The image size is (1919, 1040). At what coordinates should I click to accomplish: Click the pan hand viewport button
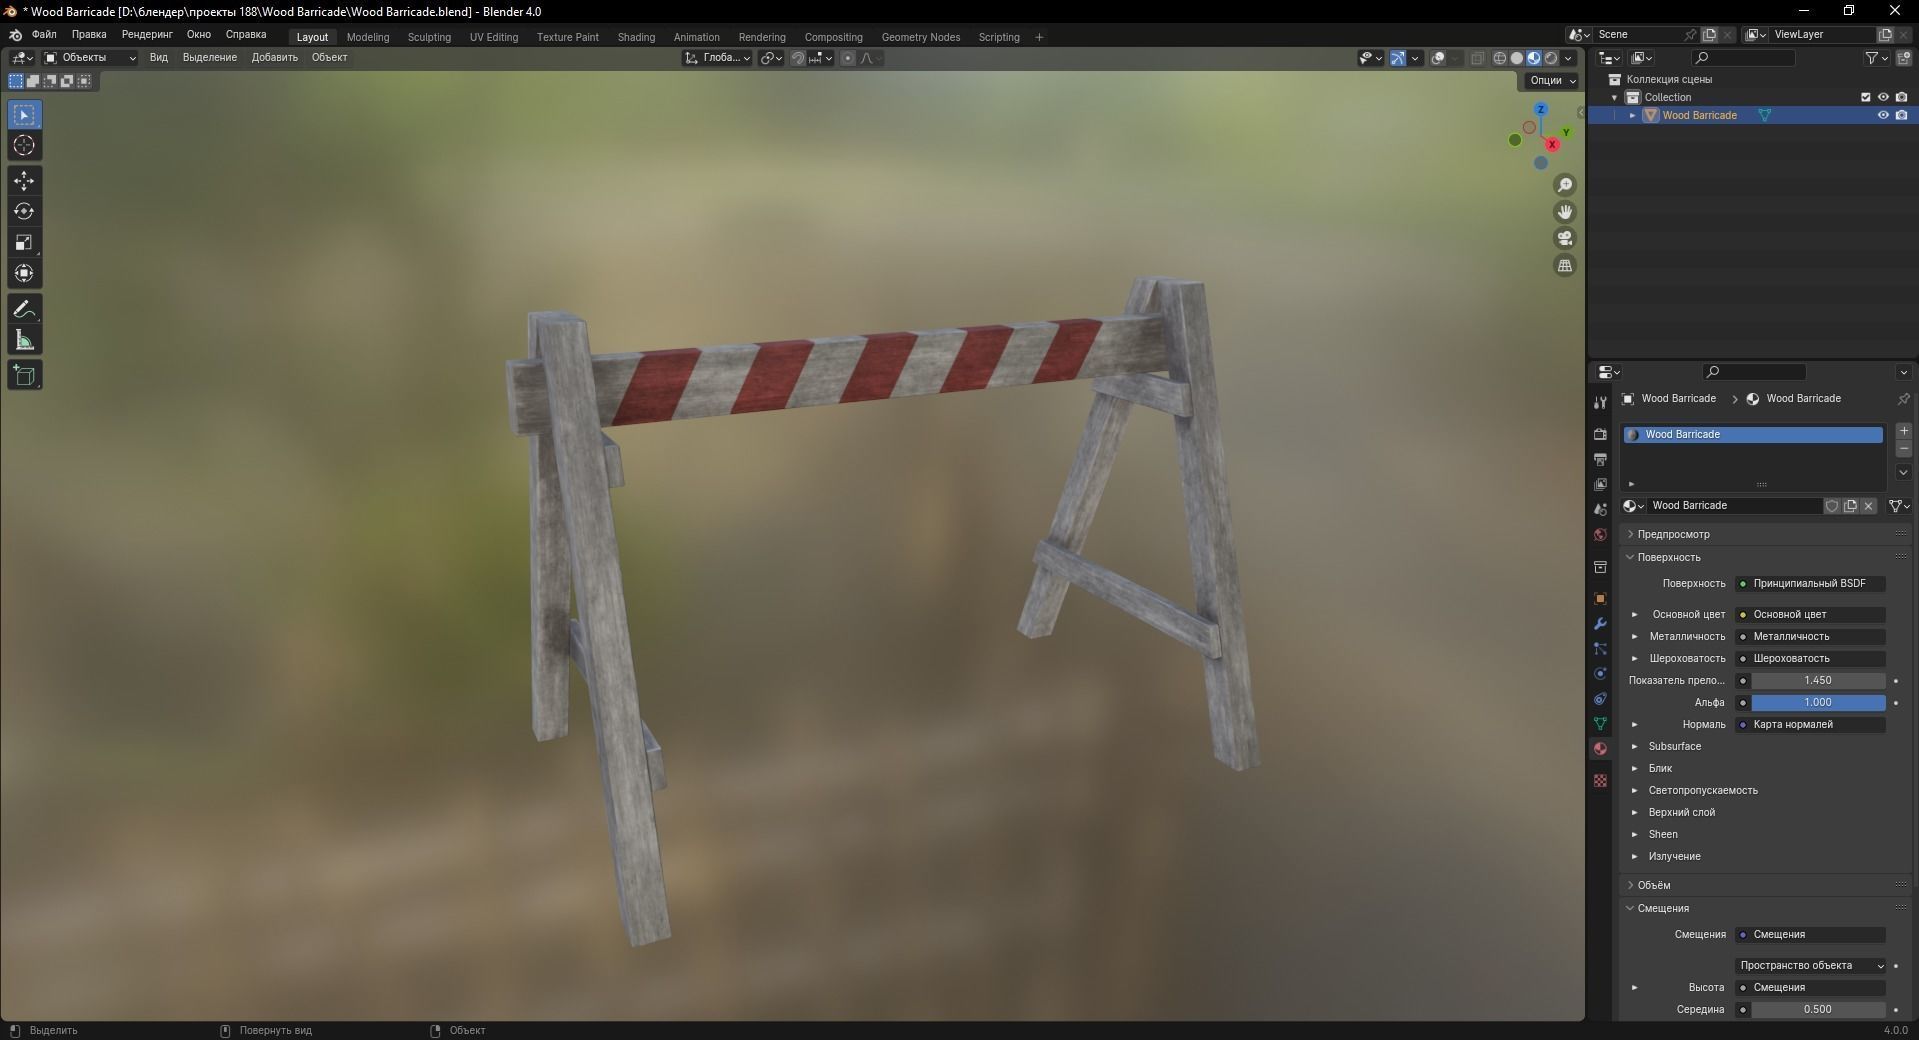click(x=1565, y=212)
